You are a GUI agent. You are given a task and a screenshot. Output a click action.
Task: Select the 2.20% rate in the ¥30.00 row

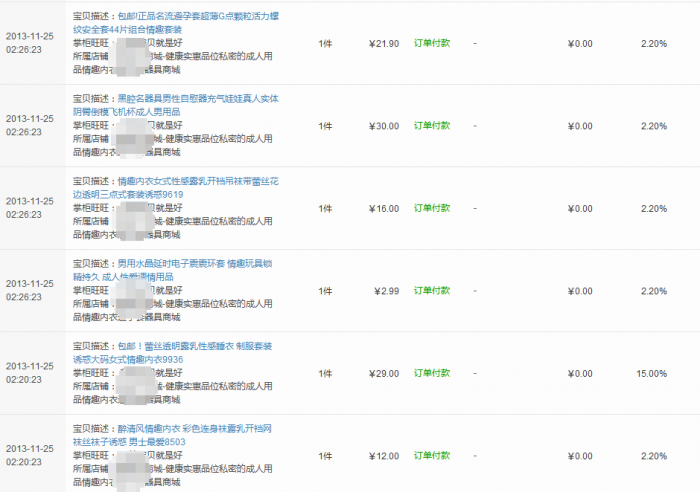pos(654,126)
